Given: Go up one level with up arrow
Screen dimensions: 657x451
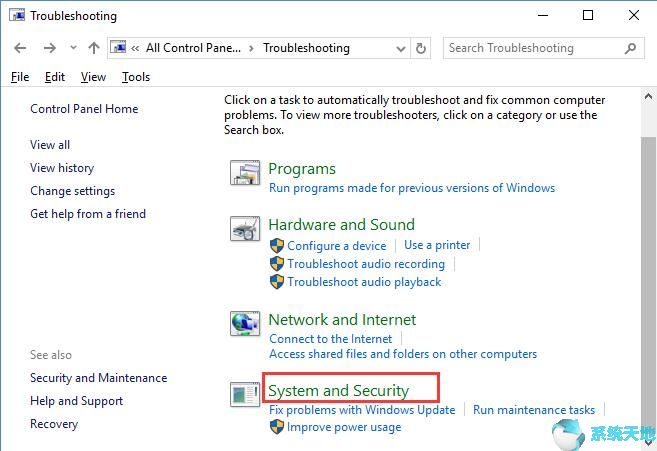Looking at the screenshot, I should pos(94,48).
